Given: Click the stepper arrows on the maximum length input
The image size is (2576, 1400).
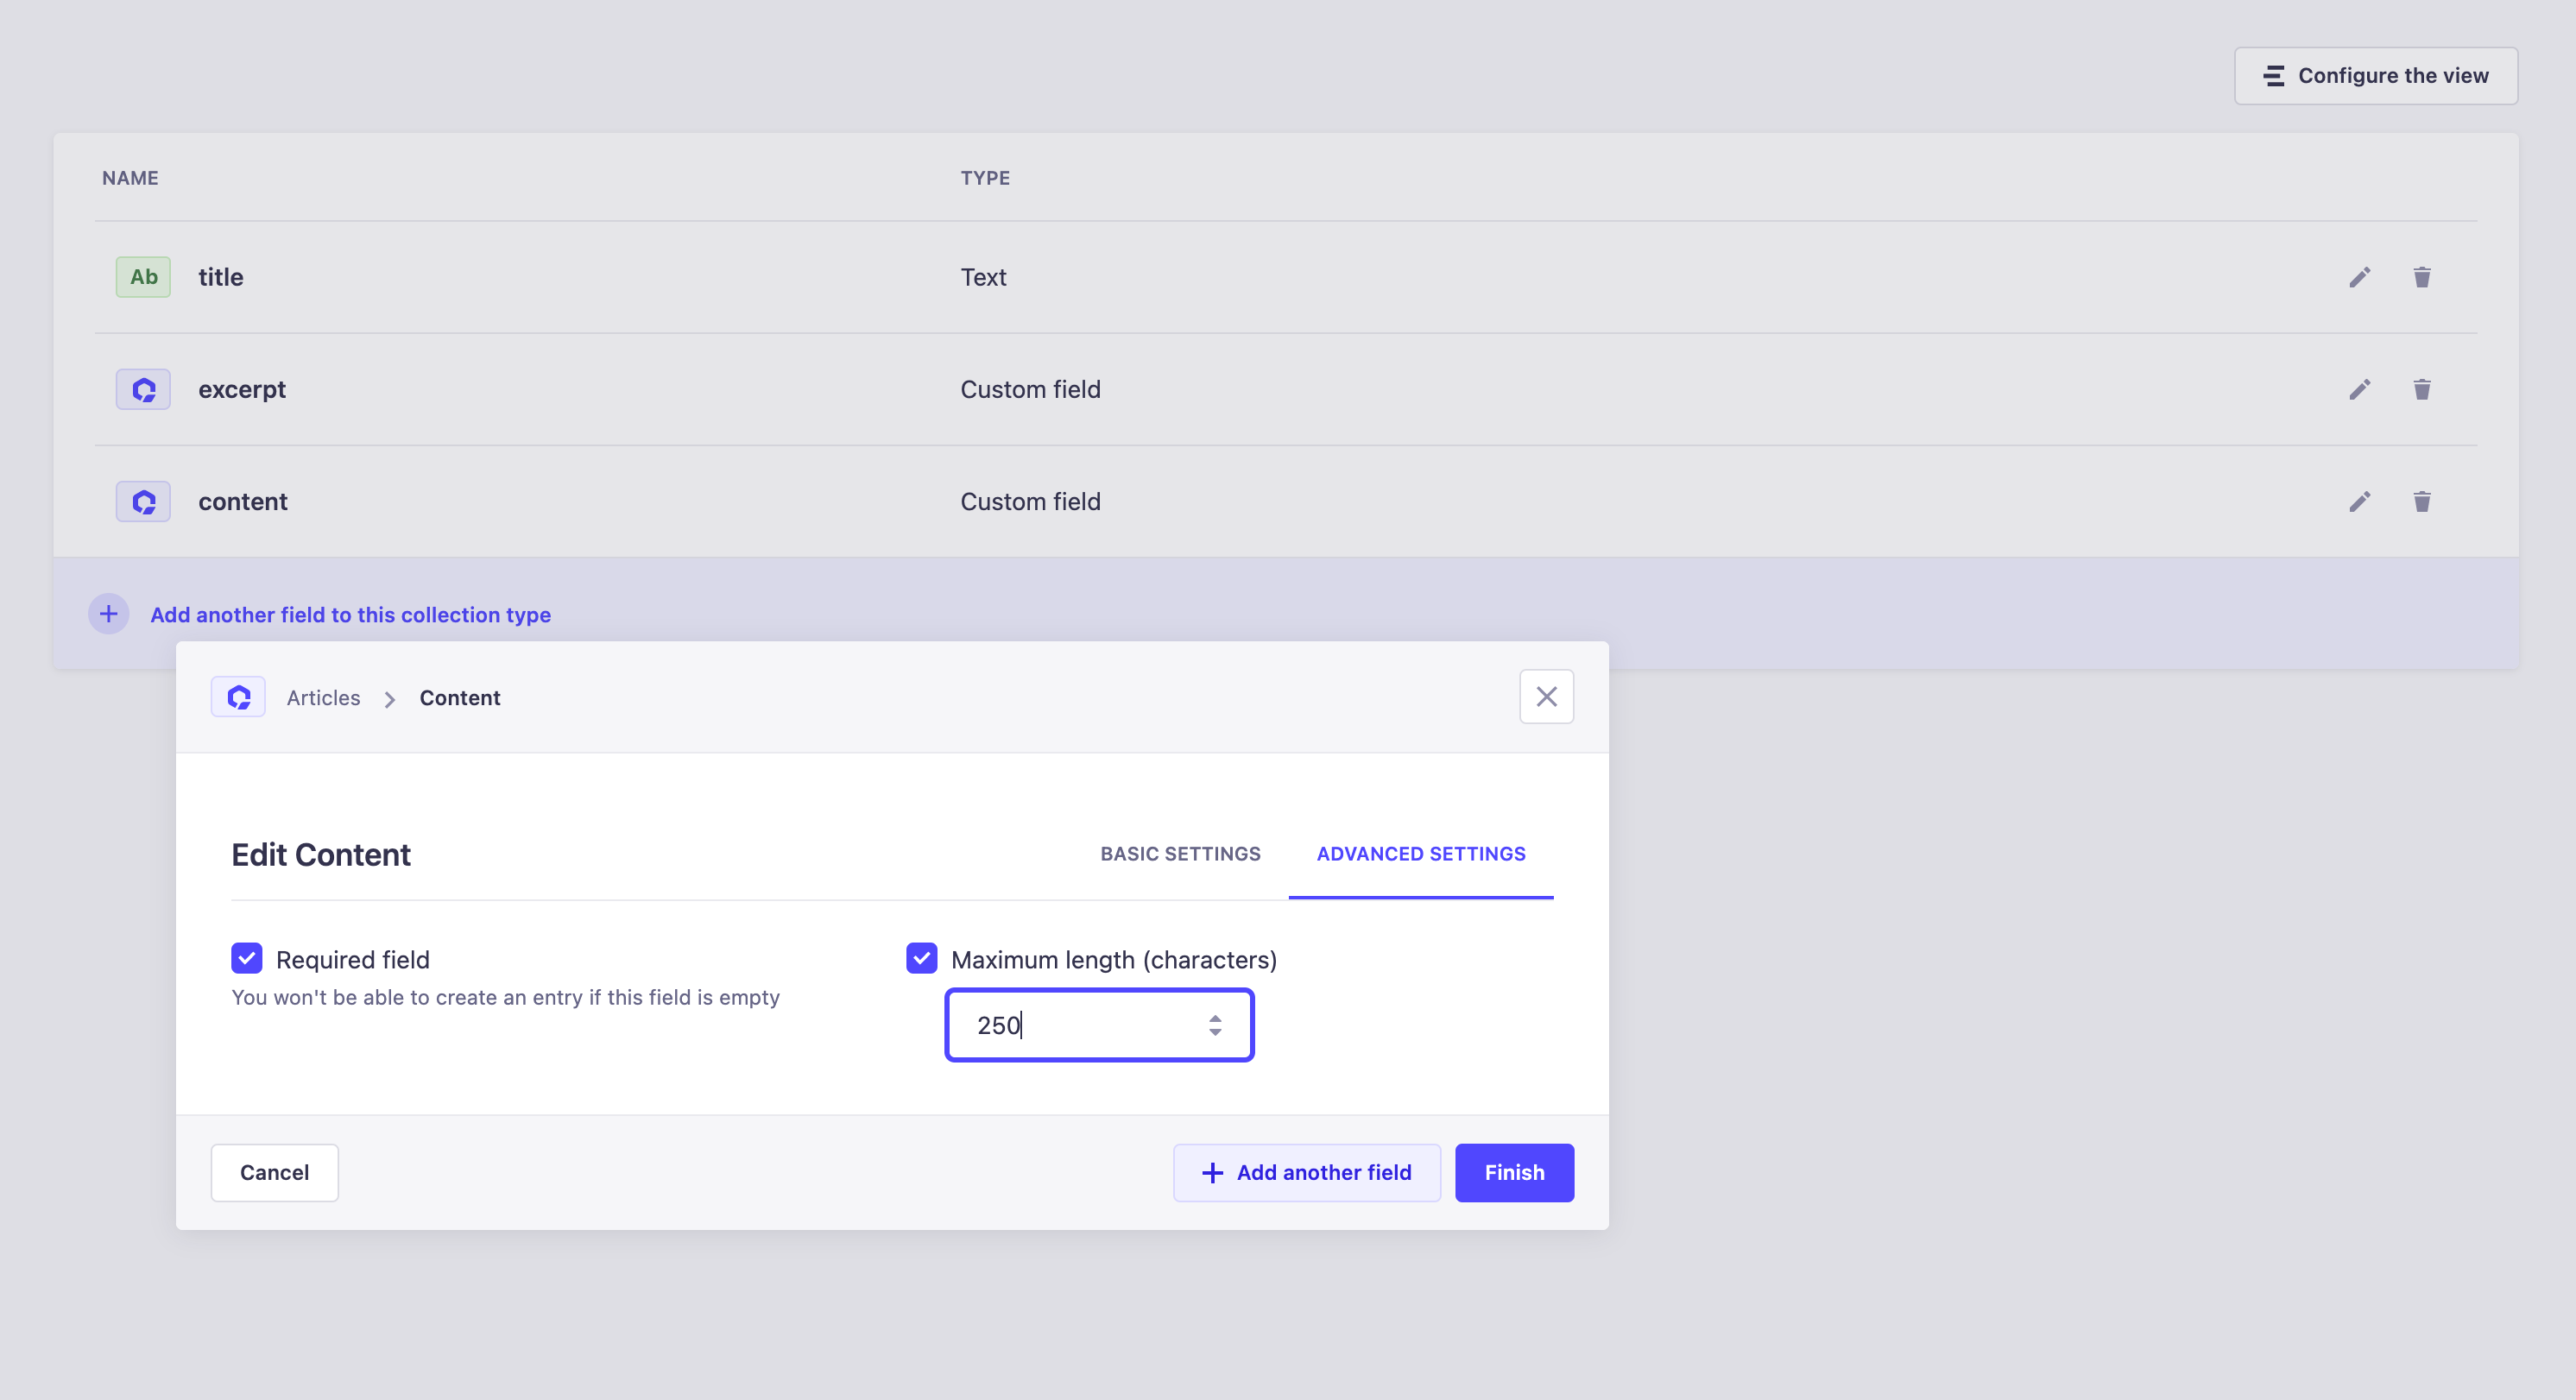Looking at the screenshot, I should click(x=1215, y=1024).
